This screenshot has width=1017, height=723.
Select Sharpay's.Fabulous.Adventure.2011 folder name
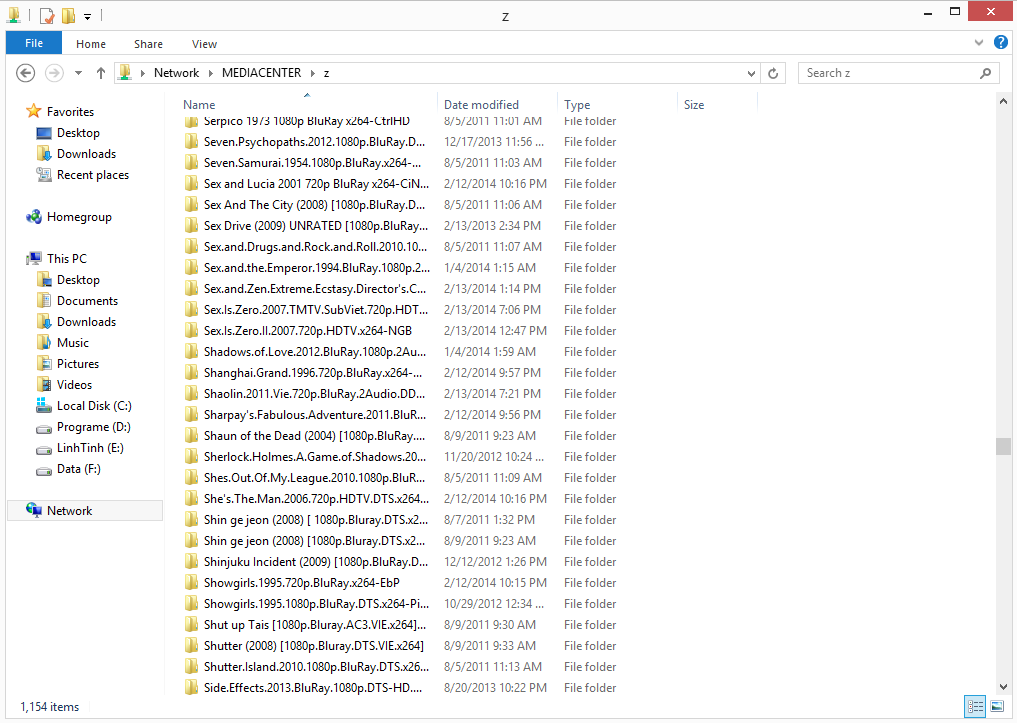[315, 415]
